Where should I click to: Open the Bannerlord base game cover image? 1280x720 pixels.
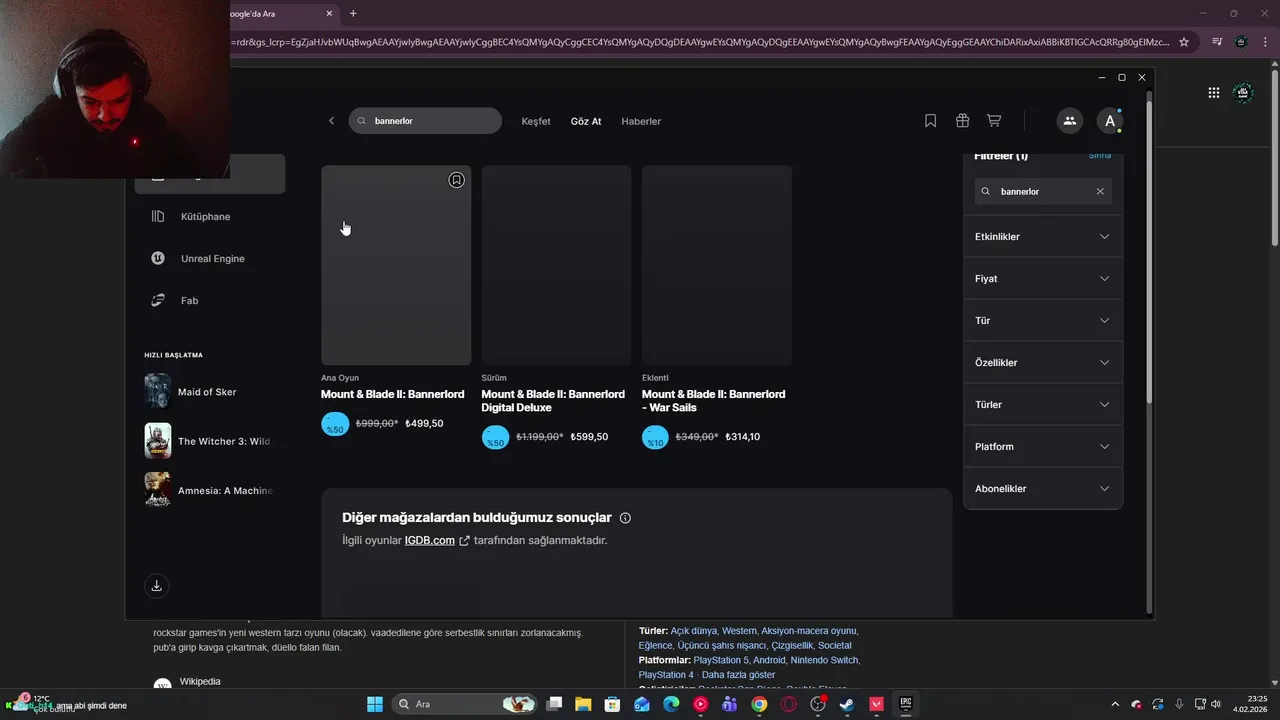396,265
